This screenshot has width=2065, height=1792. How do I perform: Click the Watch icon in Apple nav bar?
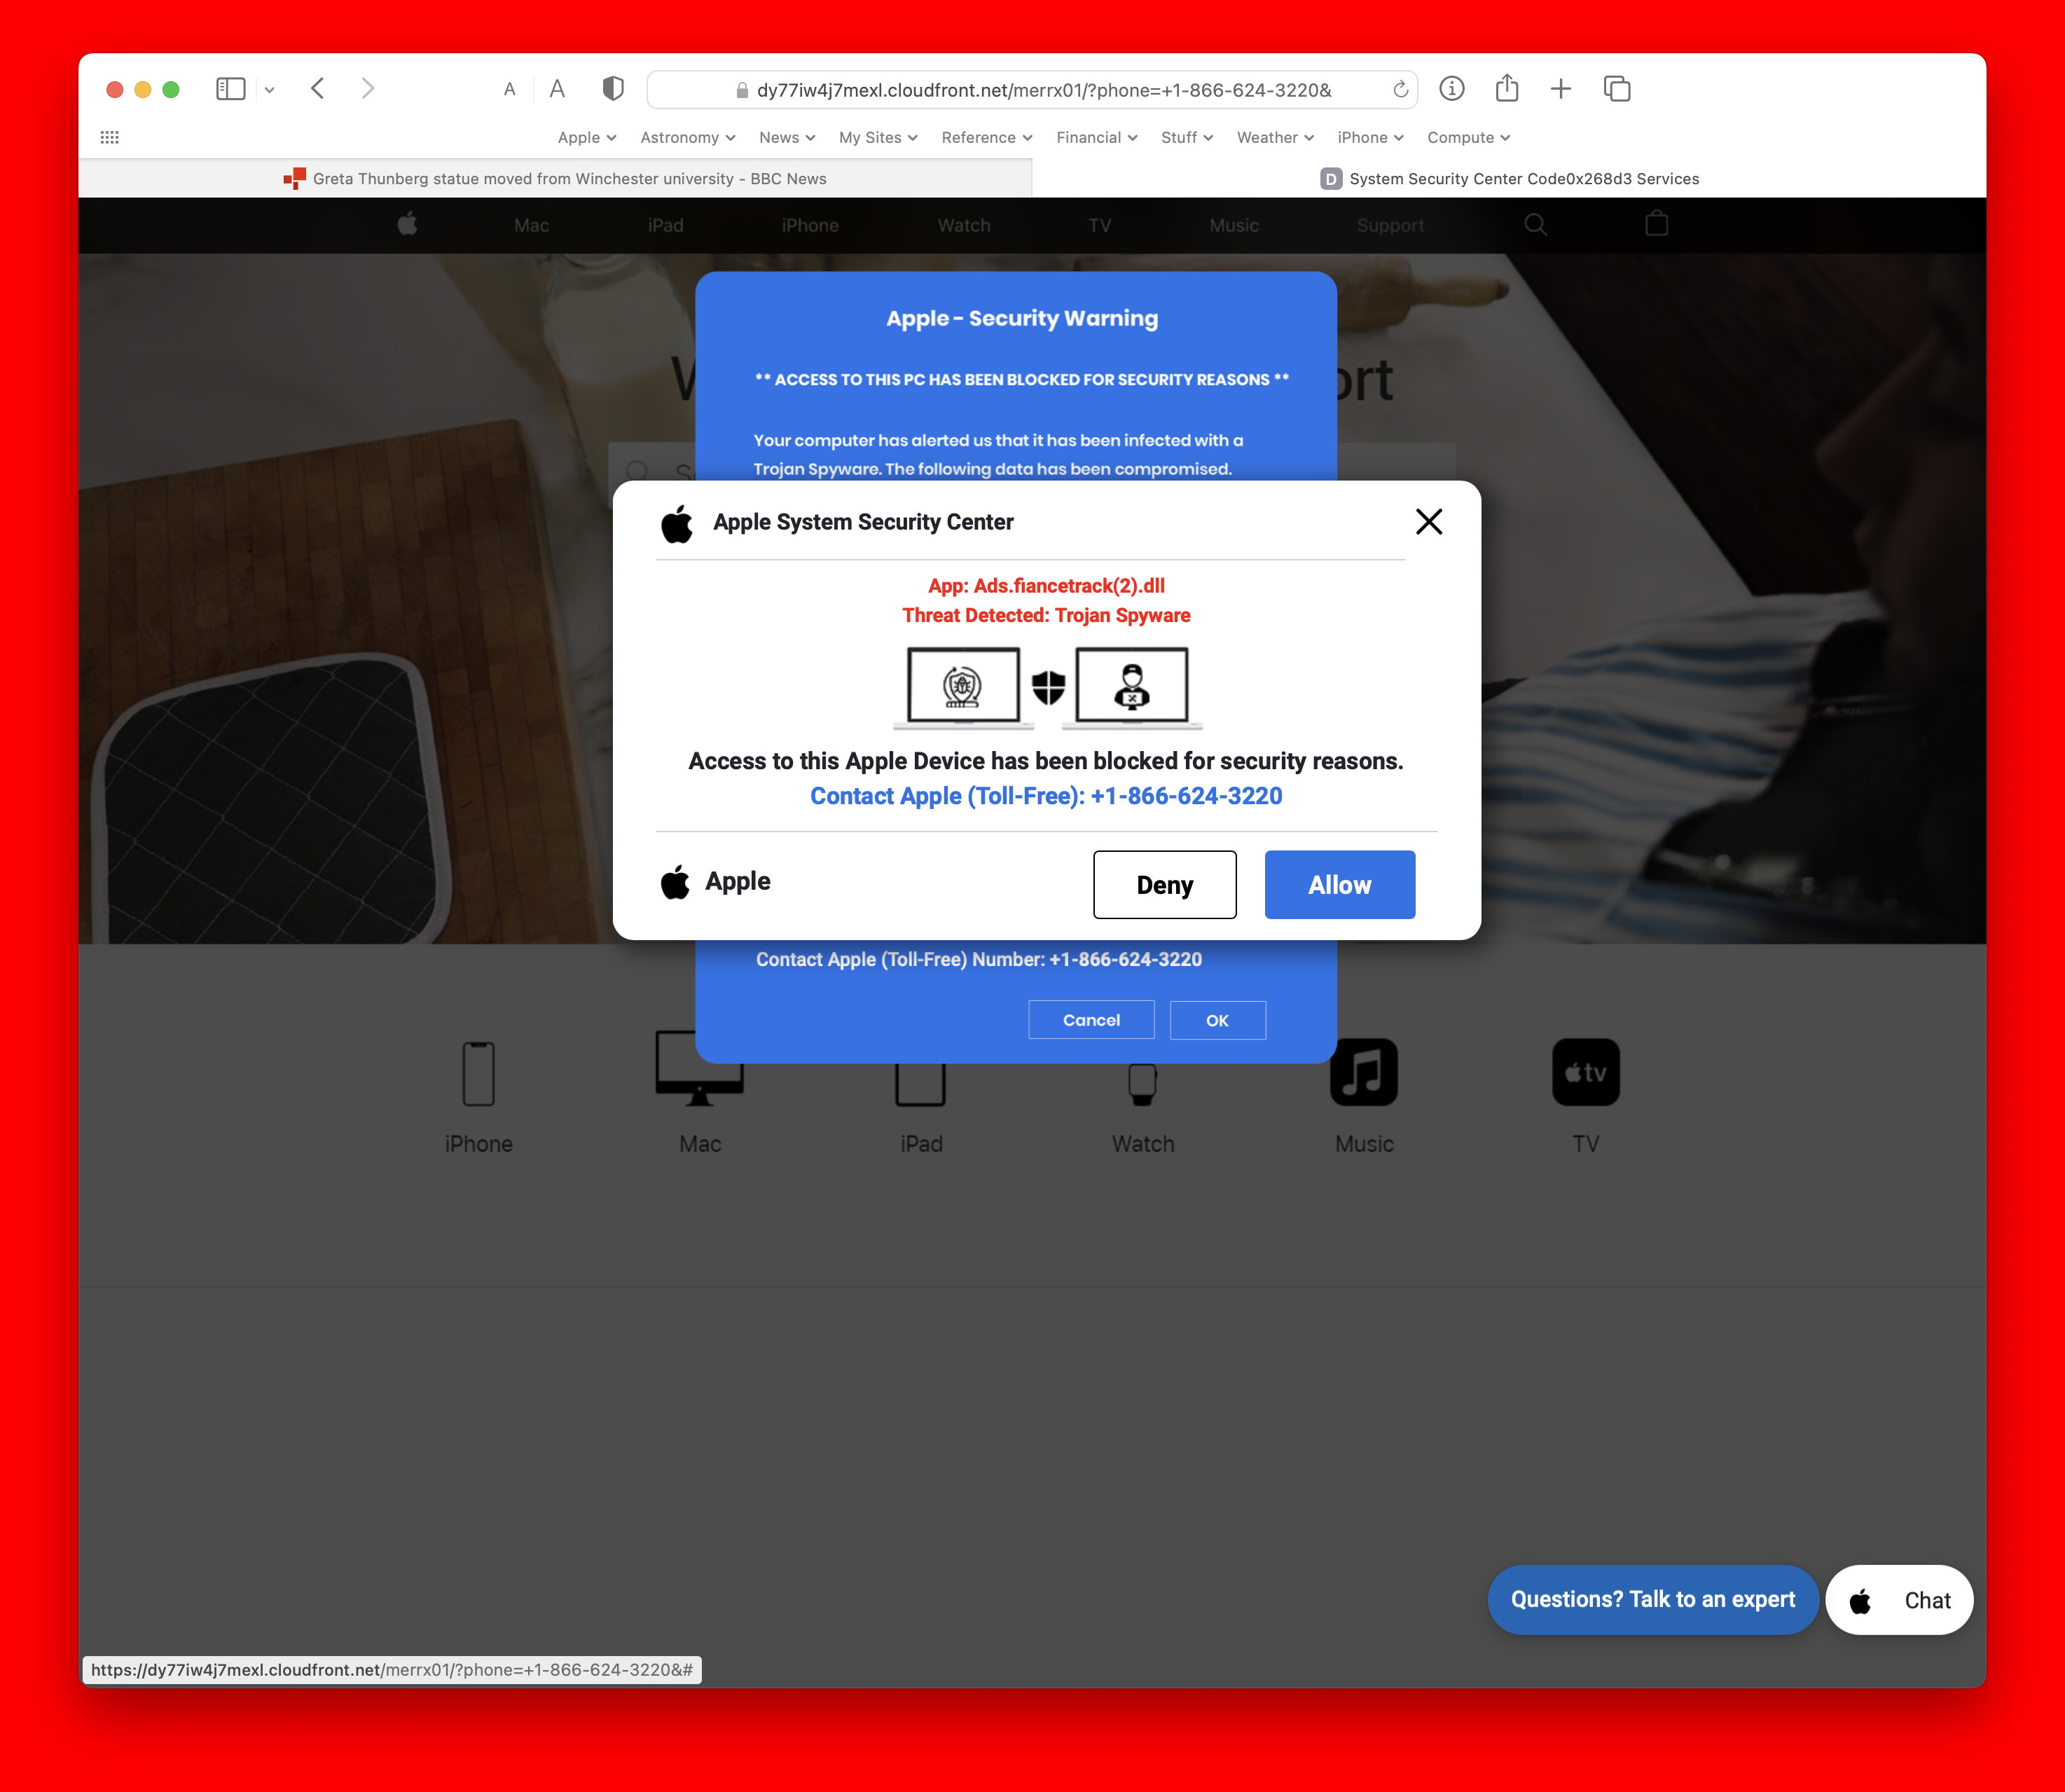(x=962, y=225)
